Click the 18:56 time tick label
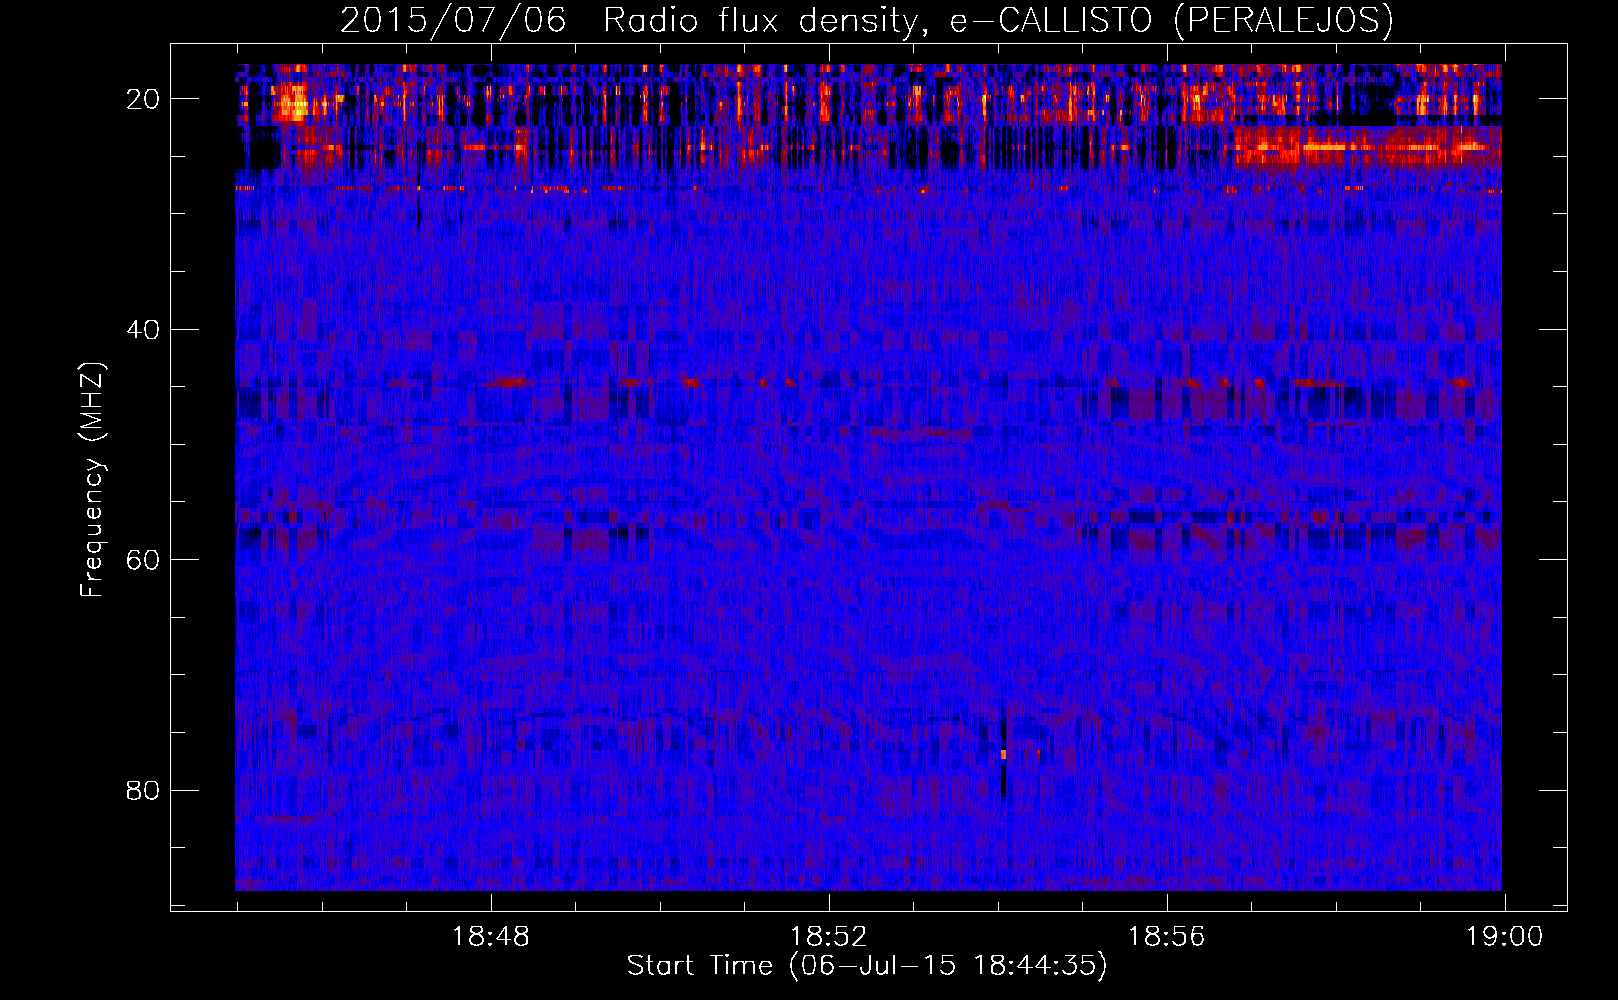Viewport: 1618px width, 1000px height. pyautogui.click(x=1167, y=937)
